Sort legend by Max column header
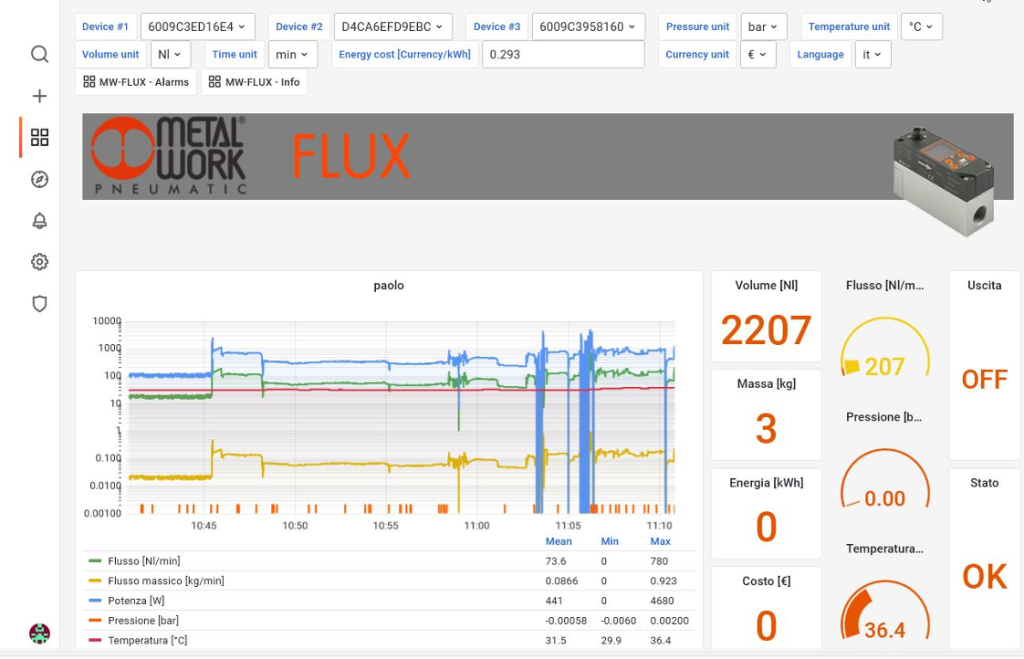The height and width of the screenshot is (659, 1024). (660, 541)
